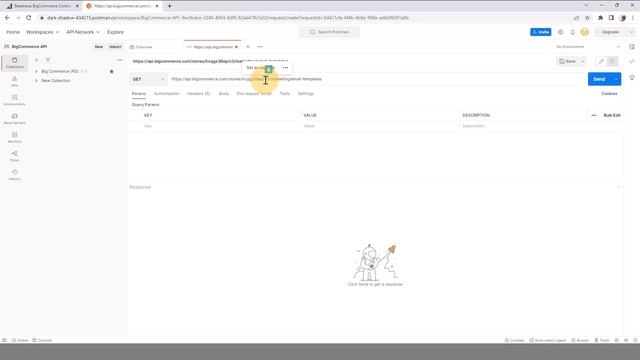Screen dimensions: 640x360
Task: Open the info lightbulb icon on right sidebar
Action: 632,77
